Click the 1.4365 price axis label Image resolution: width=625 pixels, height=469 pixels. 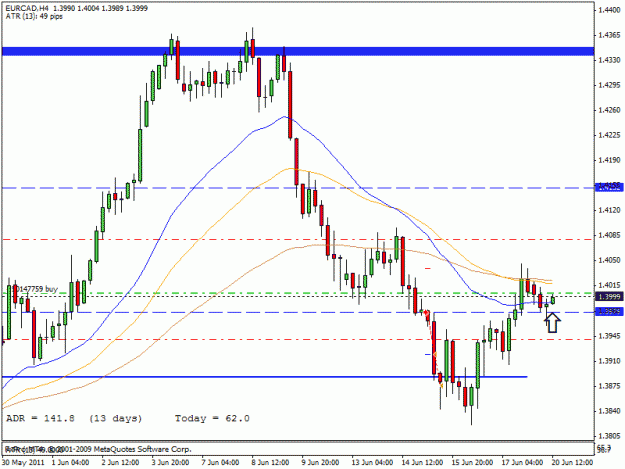point(609,35)
